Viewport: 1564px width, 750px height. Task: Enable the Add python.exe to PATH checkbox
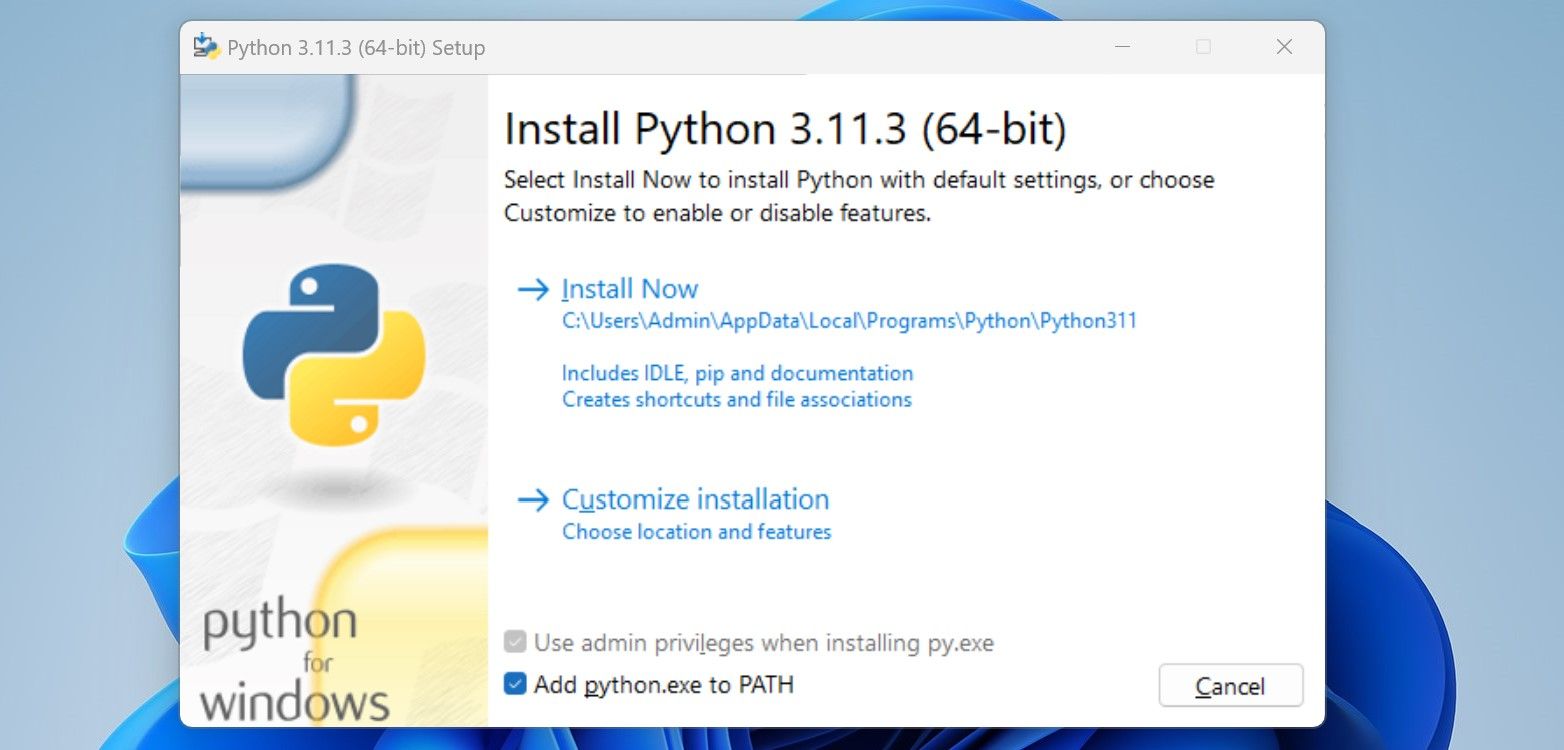tap(517, 685)
